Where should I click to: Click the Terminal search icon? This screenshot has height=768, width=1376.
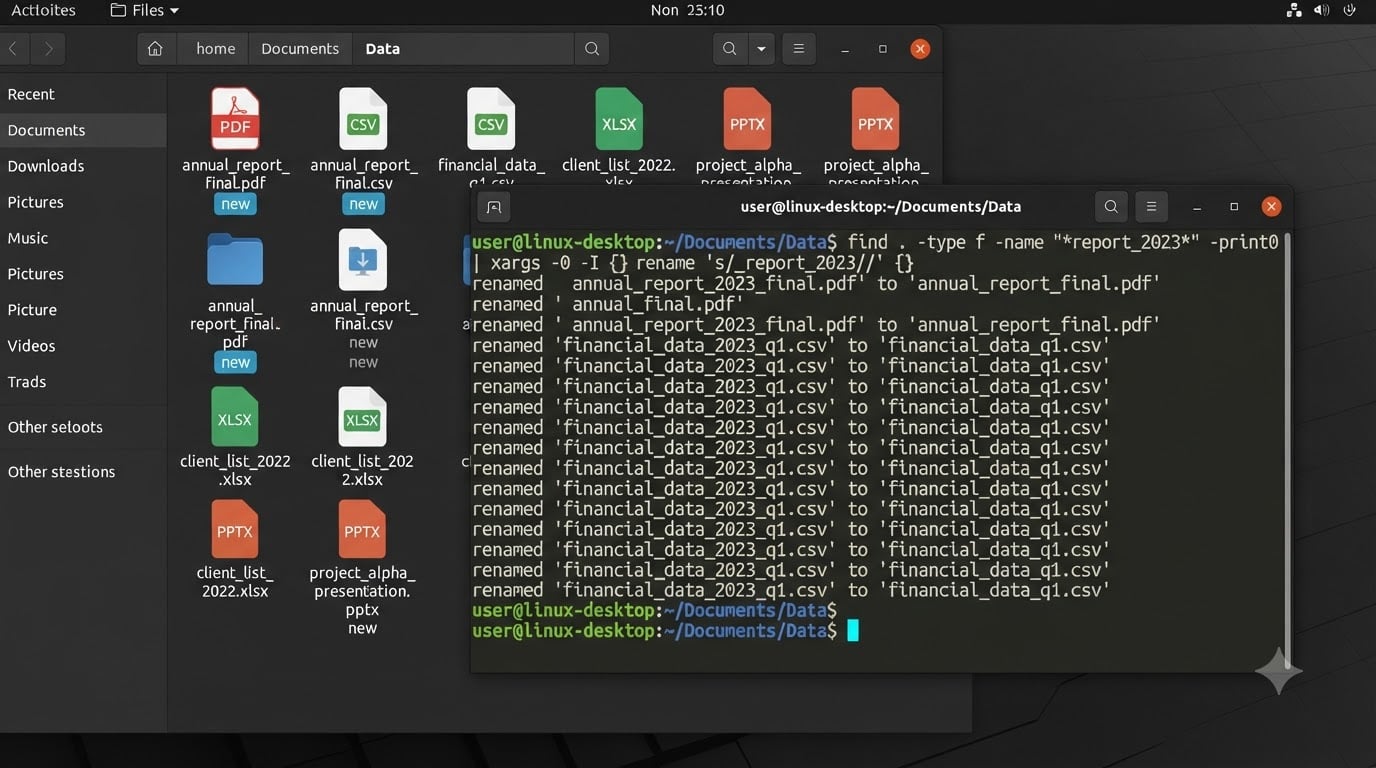1111,207
